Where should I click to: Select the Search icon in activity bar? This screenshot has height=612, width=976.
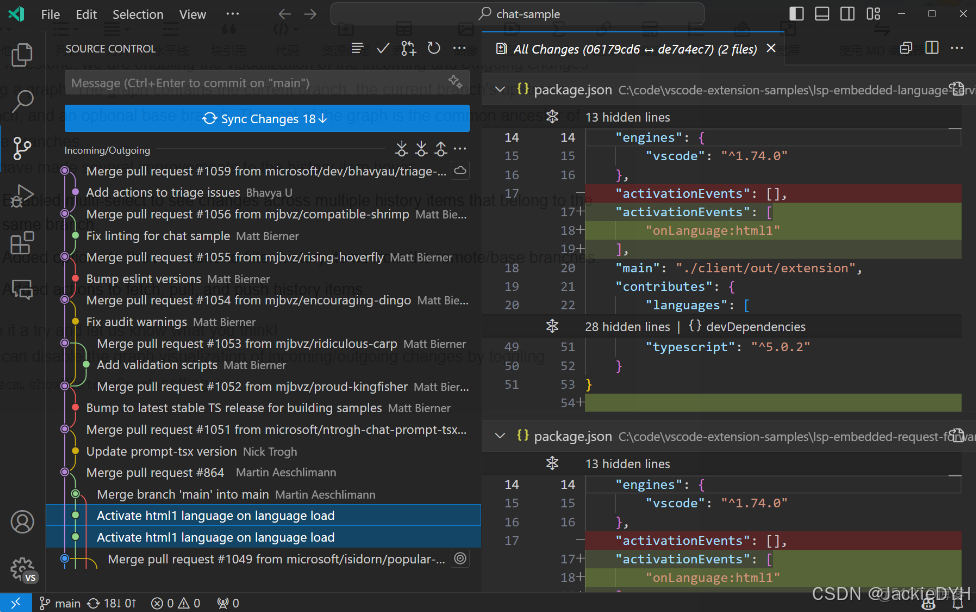click(x=22, y=100)
